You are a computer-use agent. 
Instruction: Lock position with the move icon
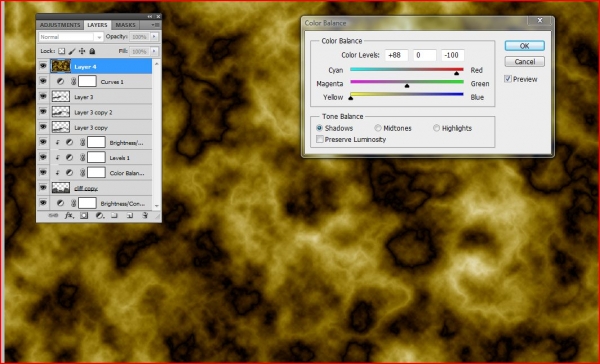point(82,51)
